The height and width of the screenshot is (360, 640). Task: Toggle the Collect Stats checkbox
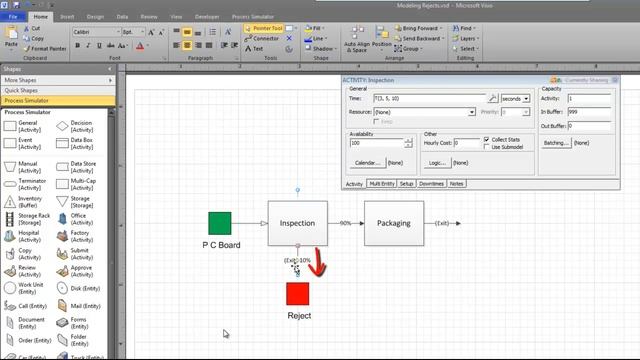pos(487,140)
